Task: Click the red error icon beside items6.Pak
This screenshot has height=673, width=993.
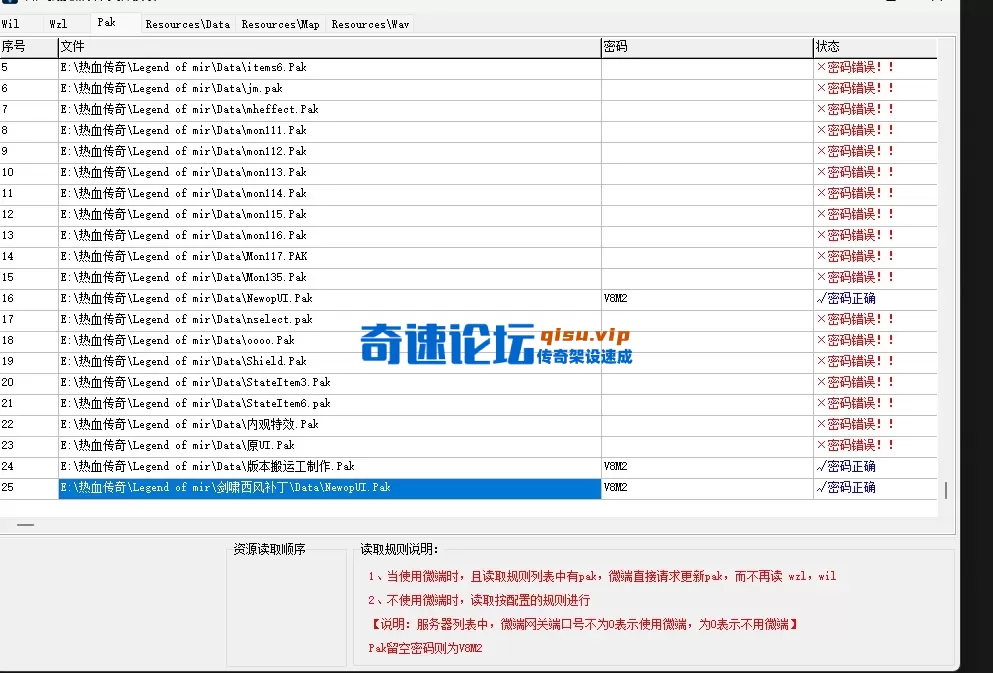Action: pos(820,67)
